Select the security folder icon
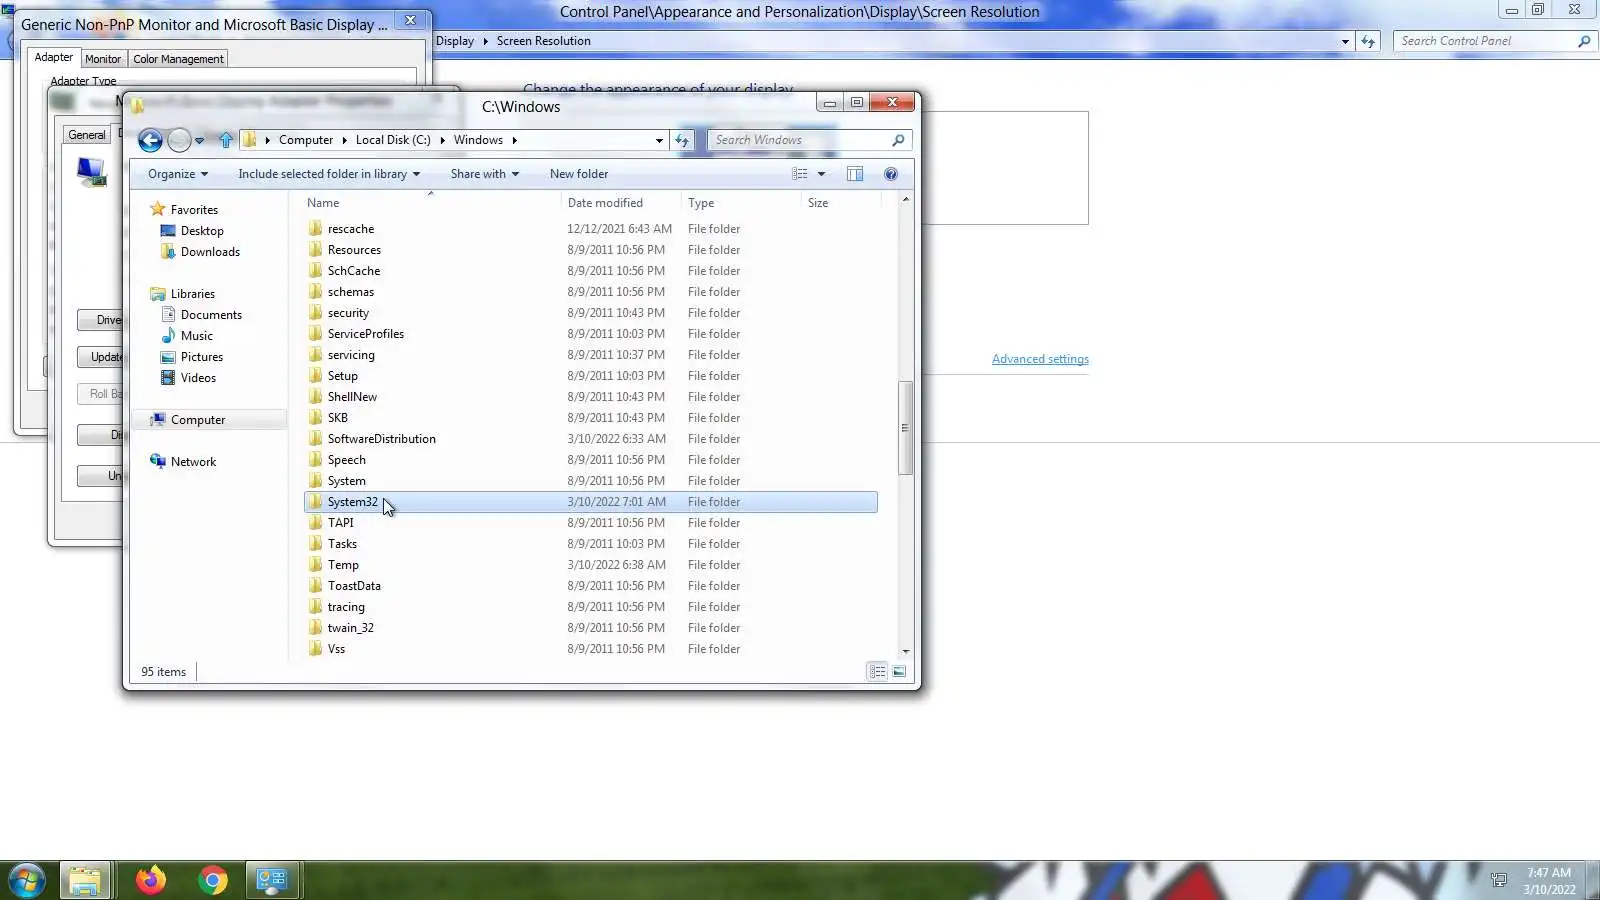 pyautogui.click(x=316, y=312)
